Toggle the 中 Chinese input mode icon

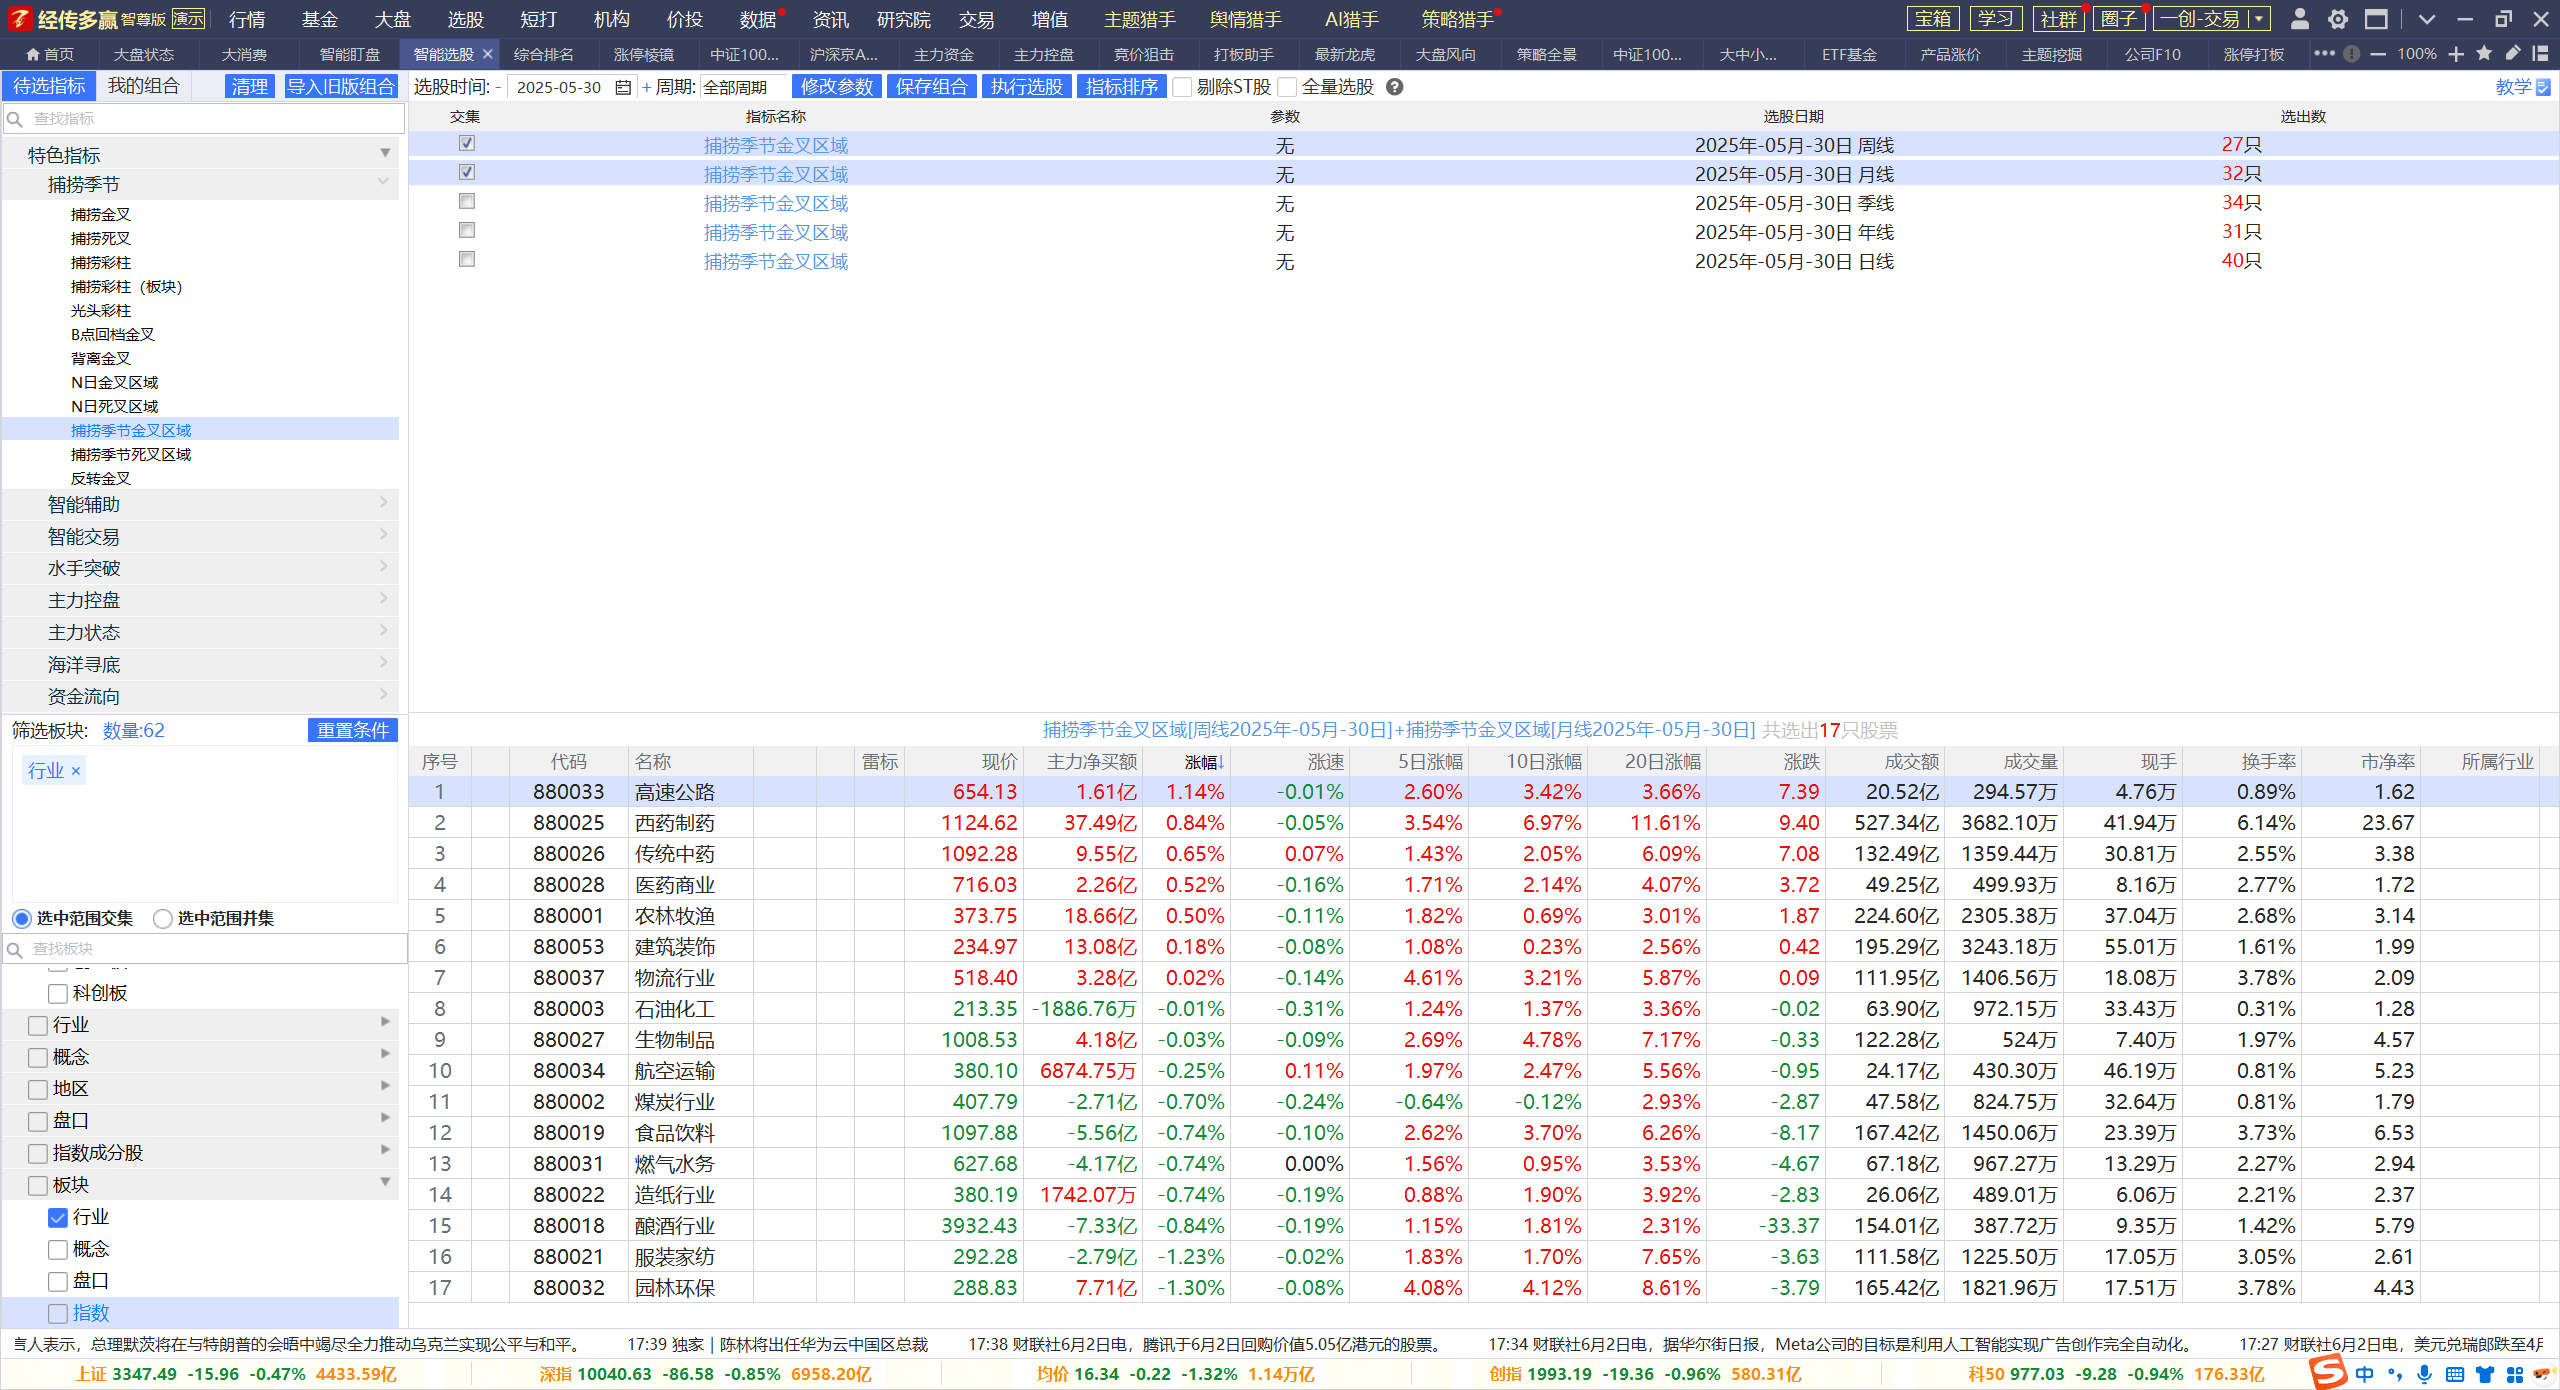[2364, 1375]
